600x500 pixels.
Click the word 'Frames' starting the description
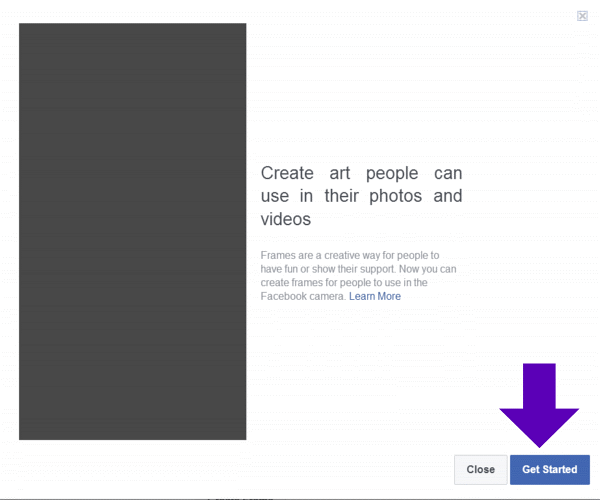[x=277, y=256]
